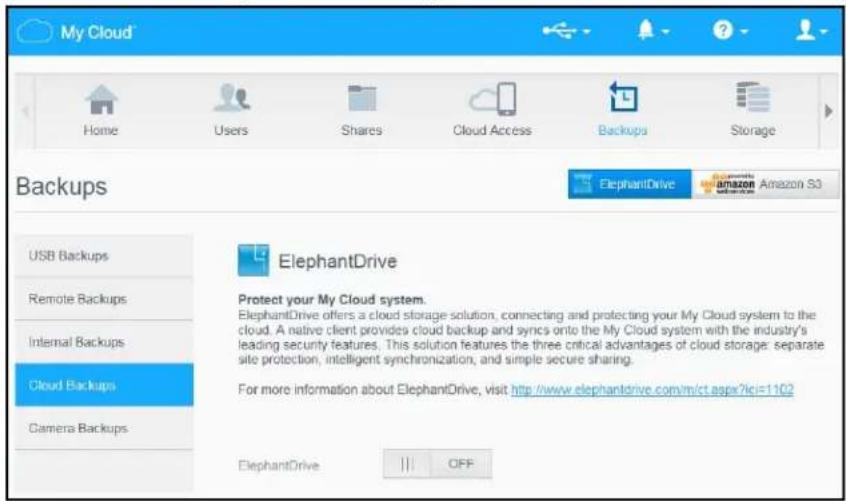Open the Users icon
846x501 pixels.
point(231,98)
